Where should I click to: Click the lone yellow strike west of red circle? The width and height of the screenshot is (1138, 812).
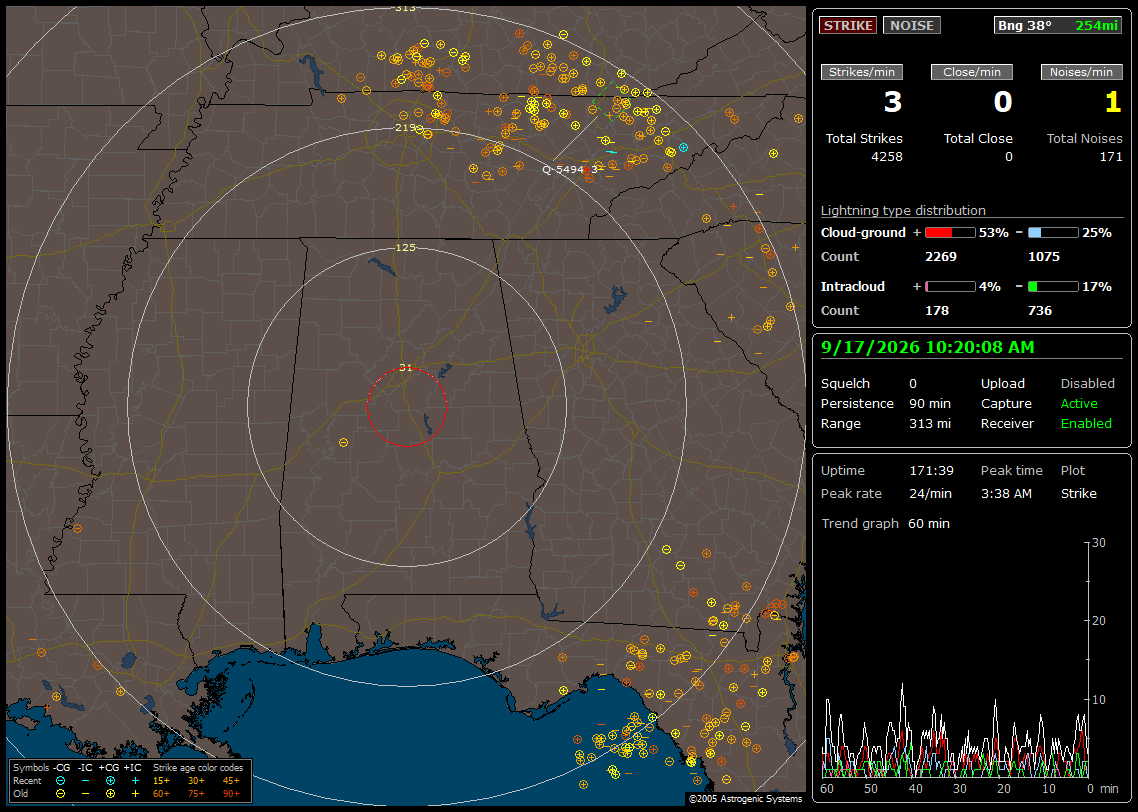click(x=343, y=443)
